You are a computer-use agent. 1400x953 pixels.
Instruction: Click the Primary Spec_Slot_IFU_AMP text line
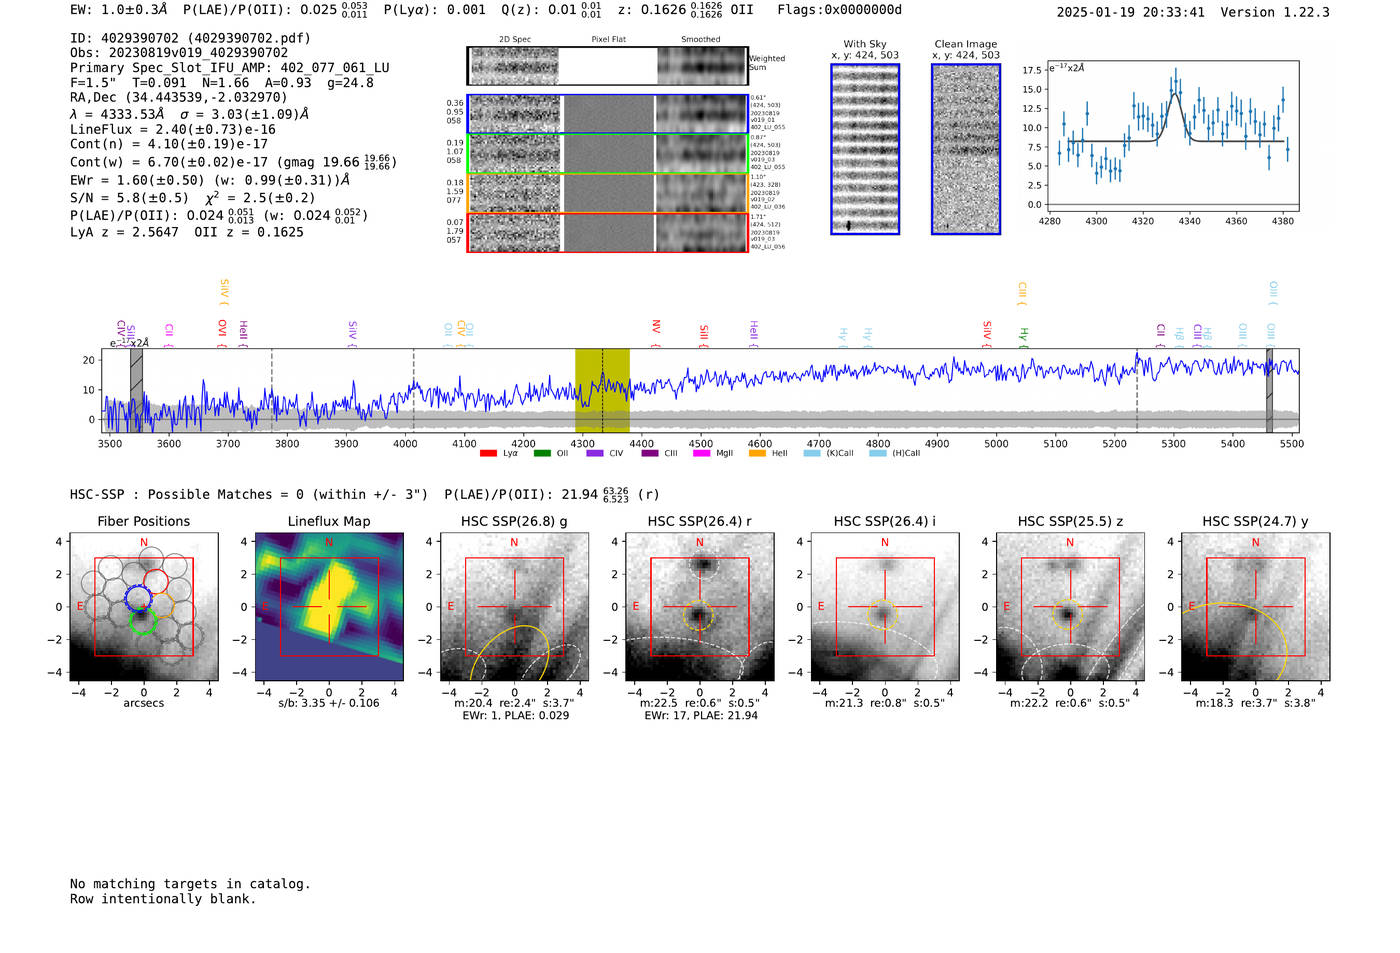[x=230, y=68]
